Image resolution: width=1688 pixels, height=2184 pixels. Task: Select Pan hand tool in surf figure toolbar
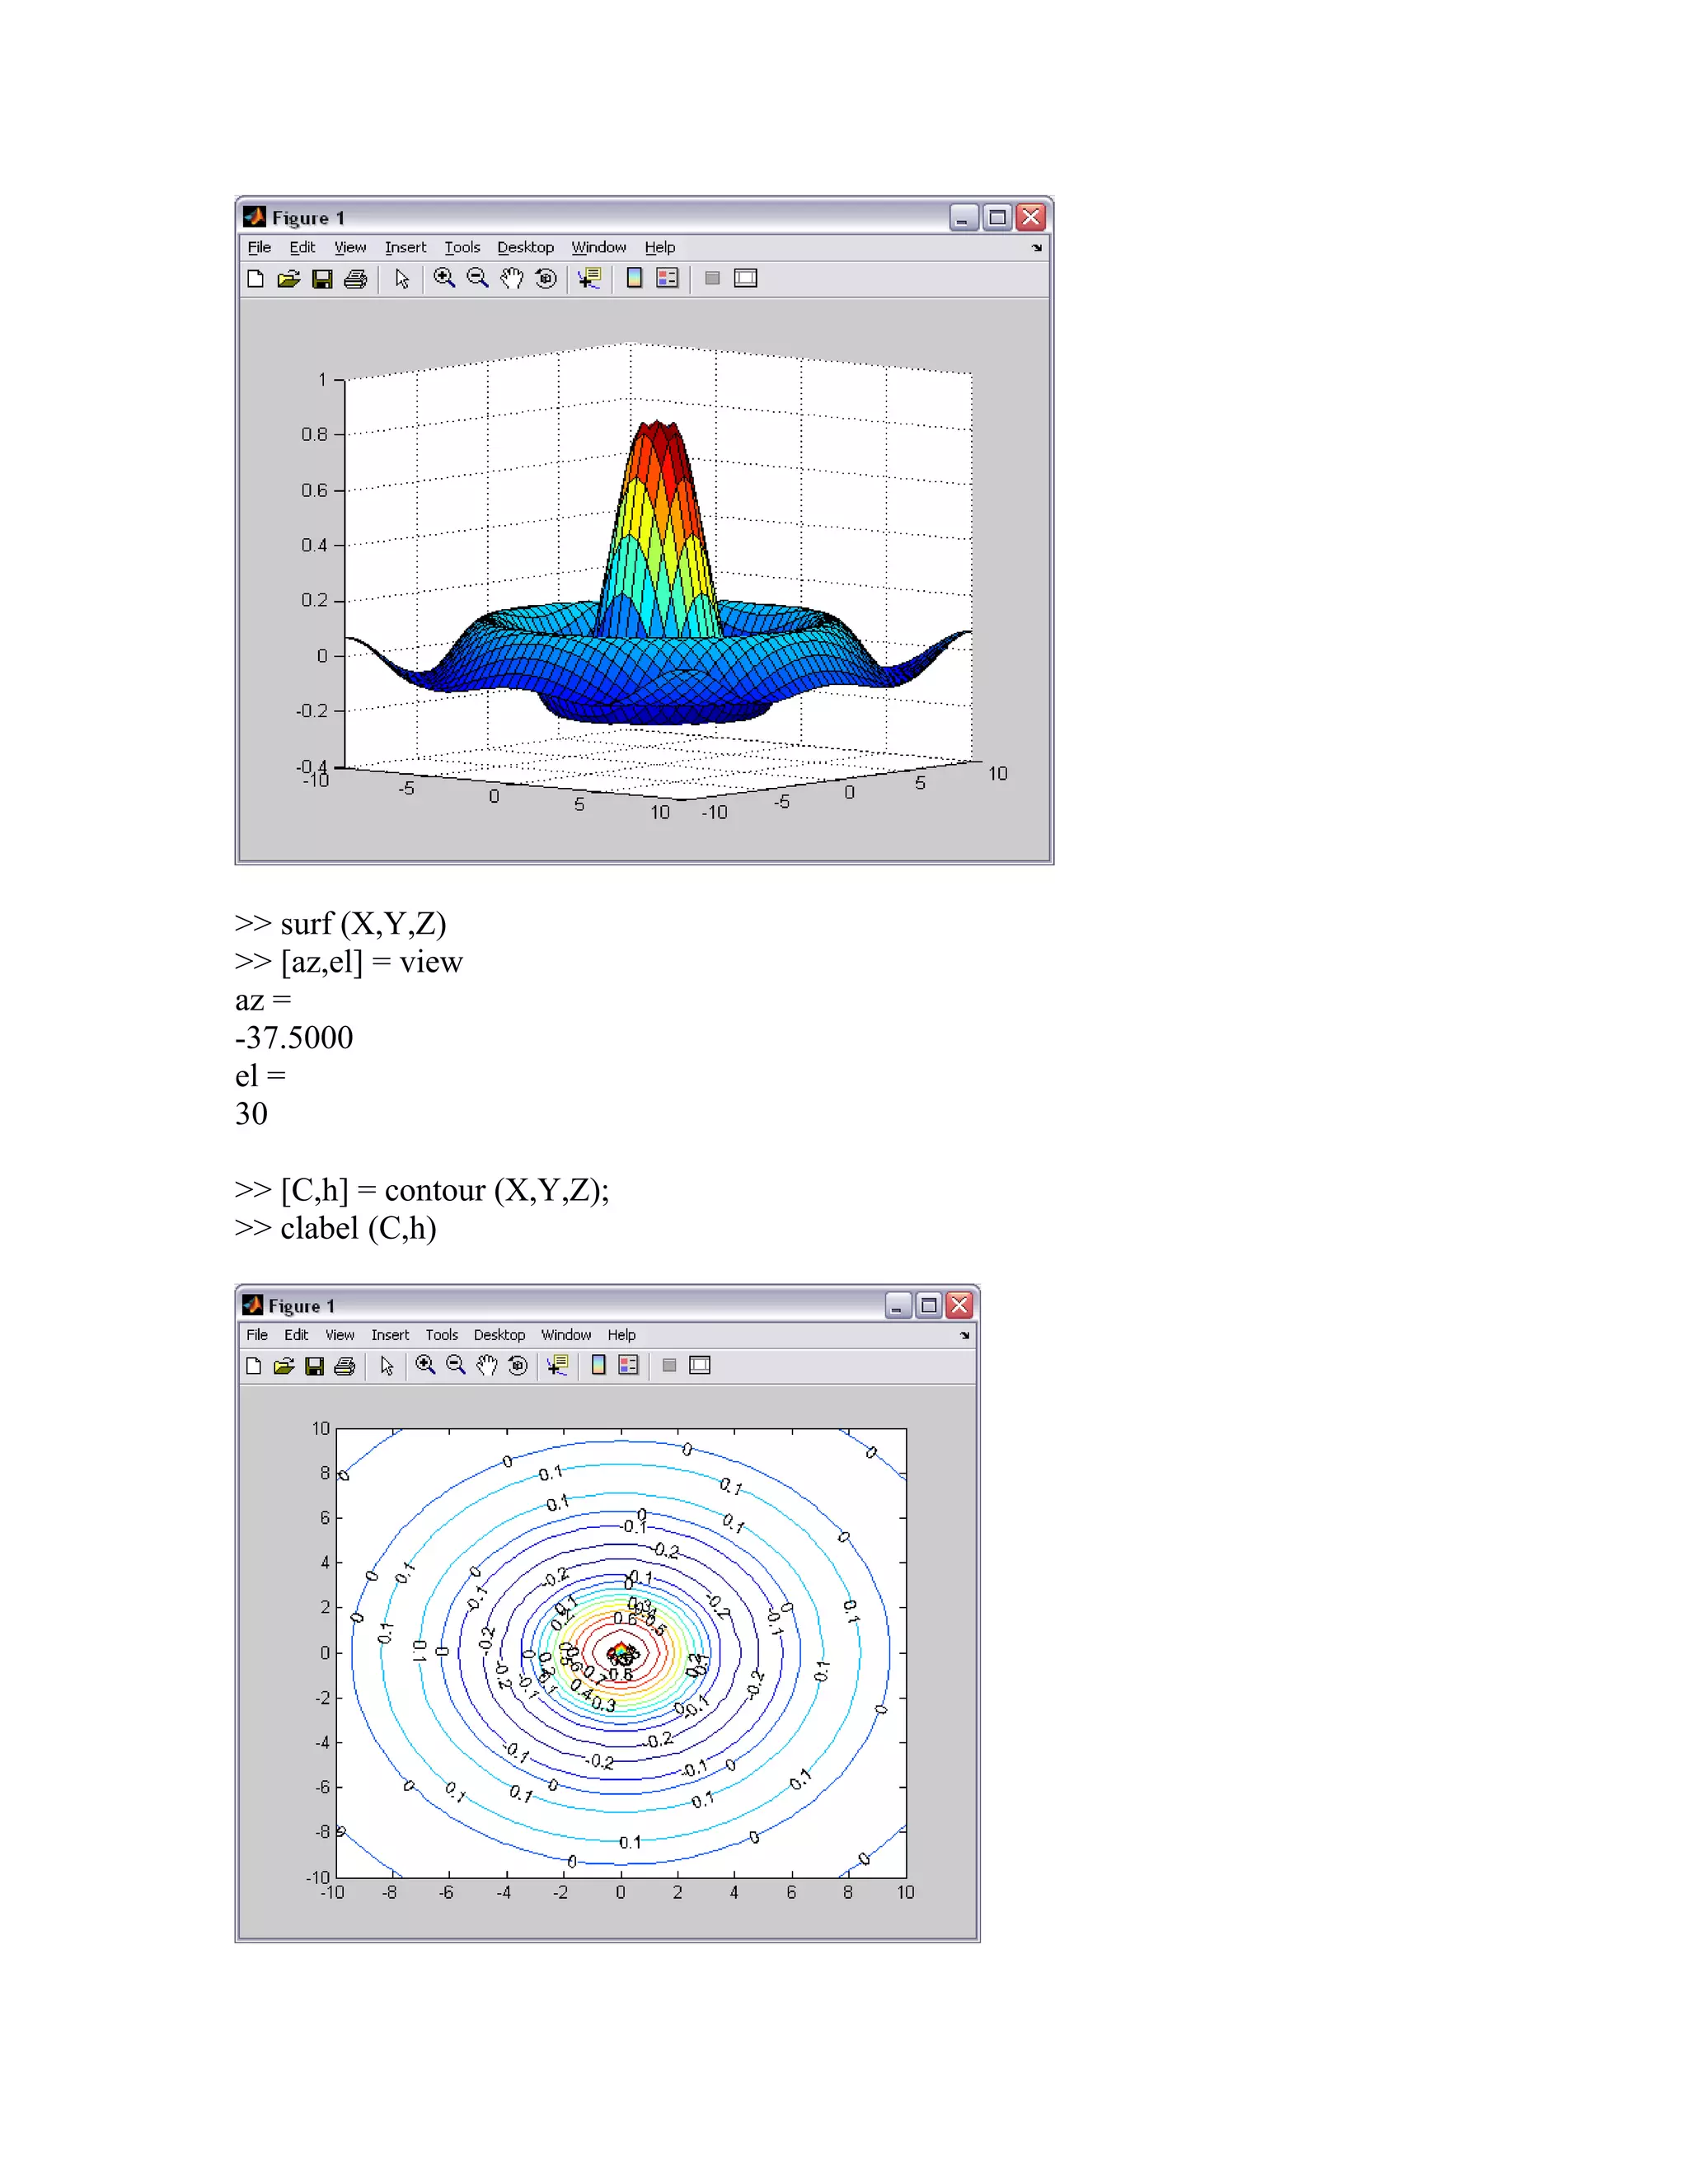(x=512, y=279)
